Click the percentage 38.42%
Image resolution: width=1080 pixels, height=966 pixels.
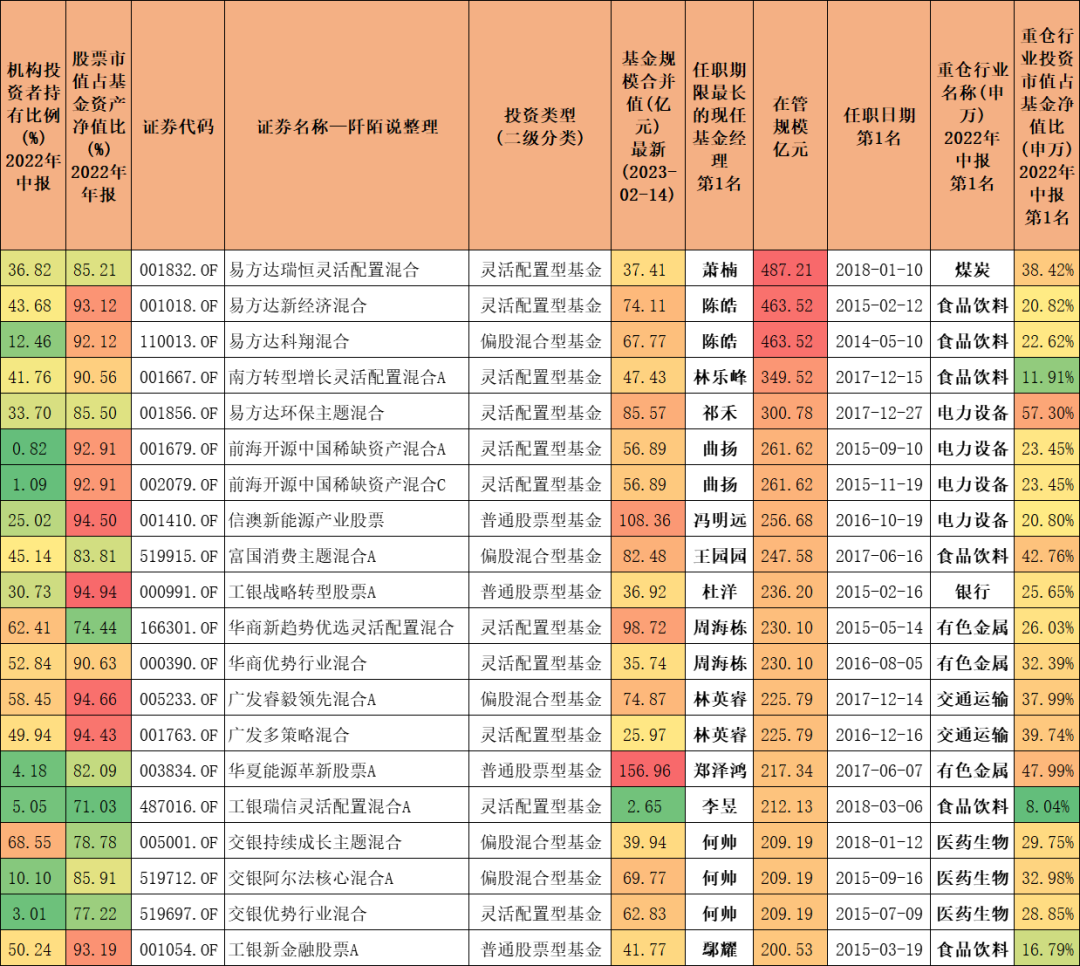point(1047,269)
